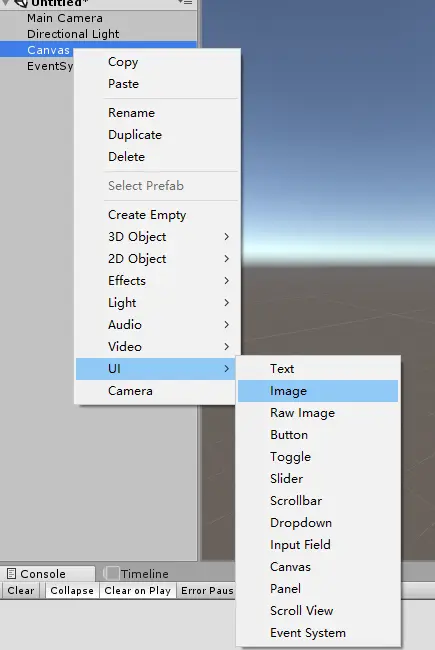Create a UI Scroll View element

pos(318,611)
